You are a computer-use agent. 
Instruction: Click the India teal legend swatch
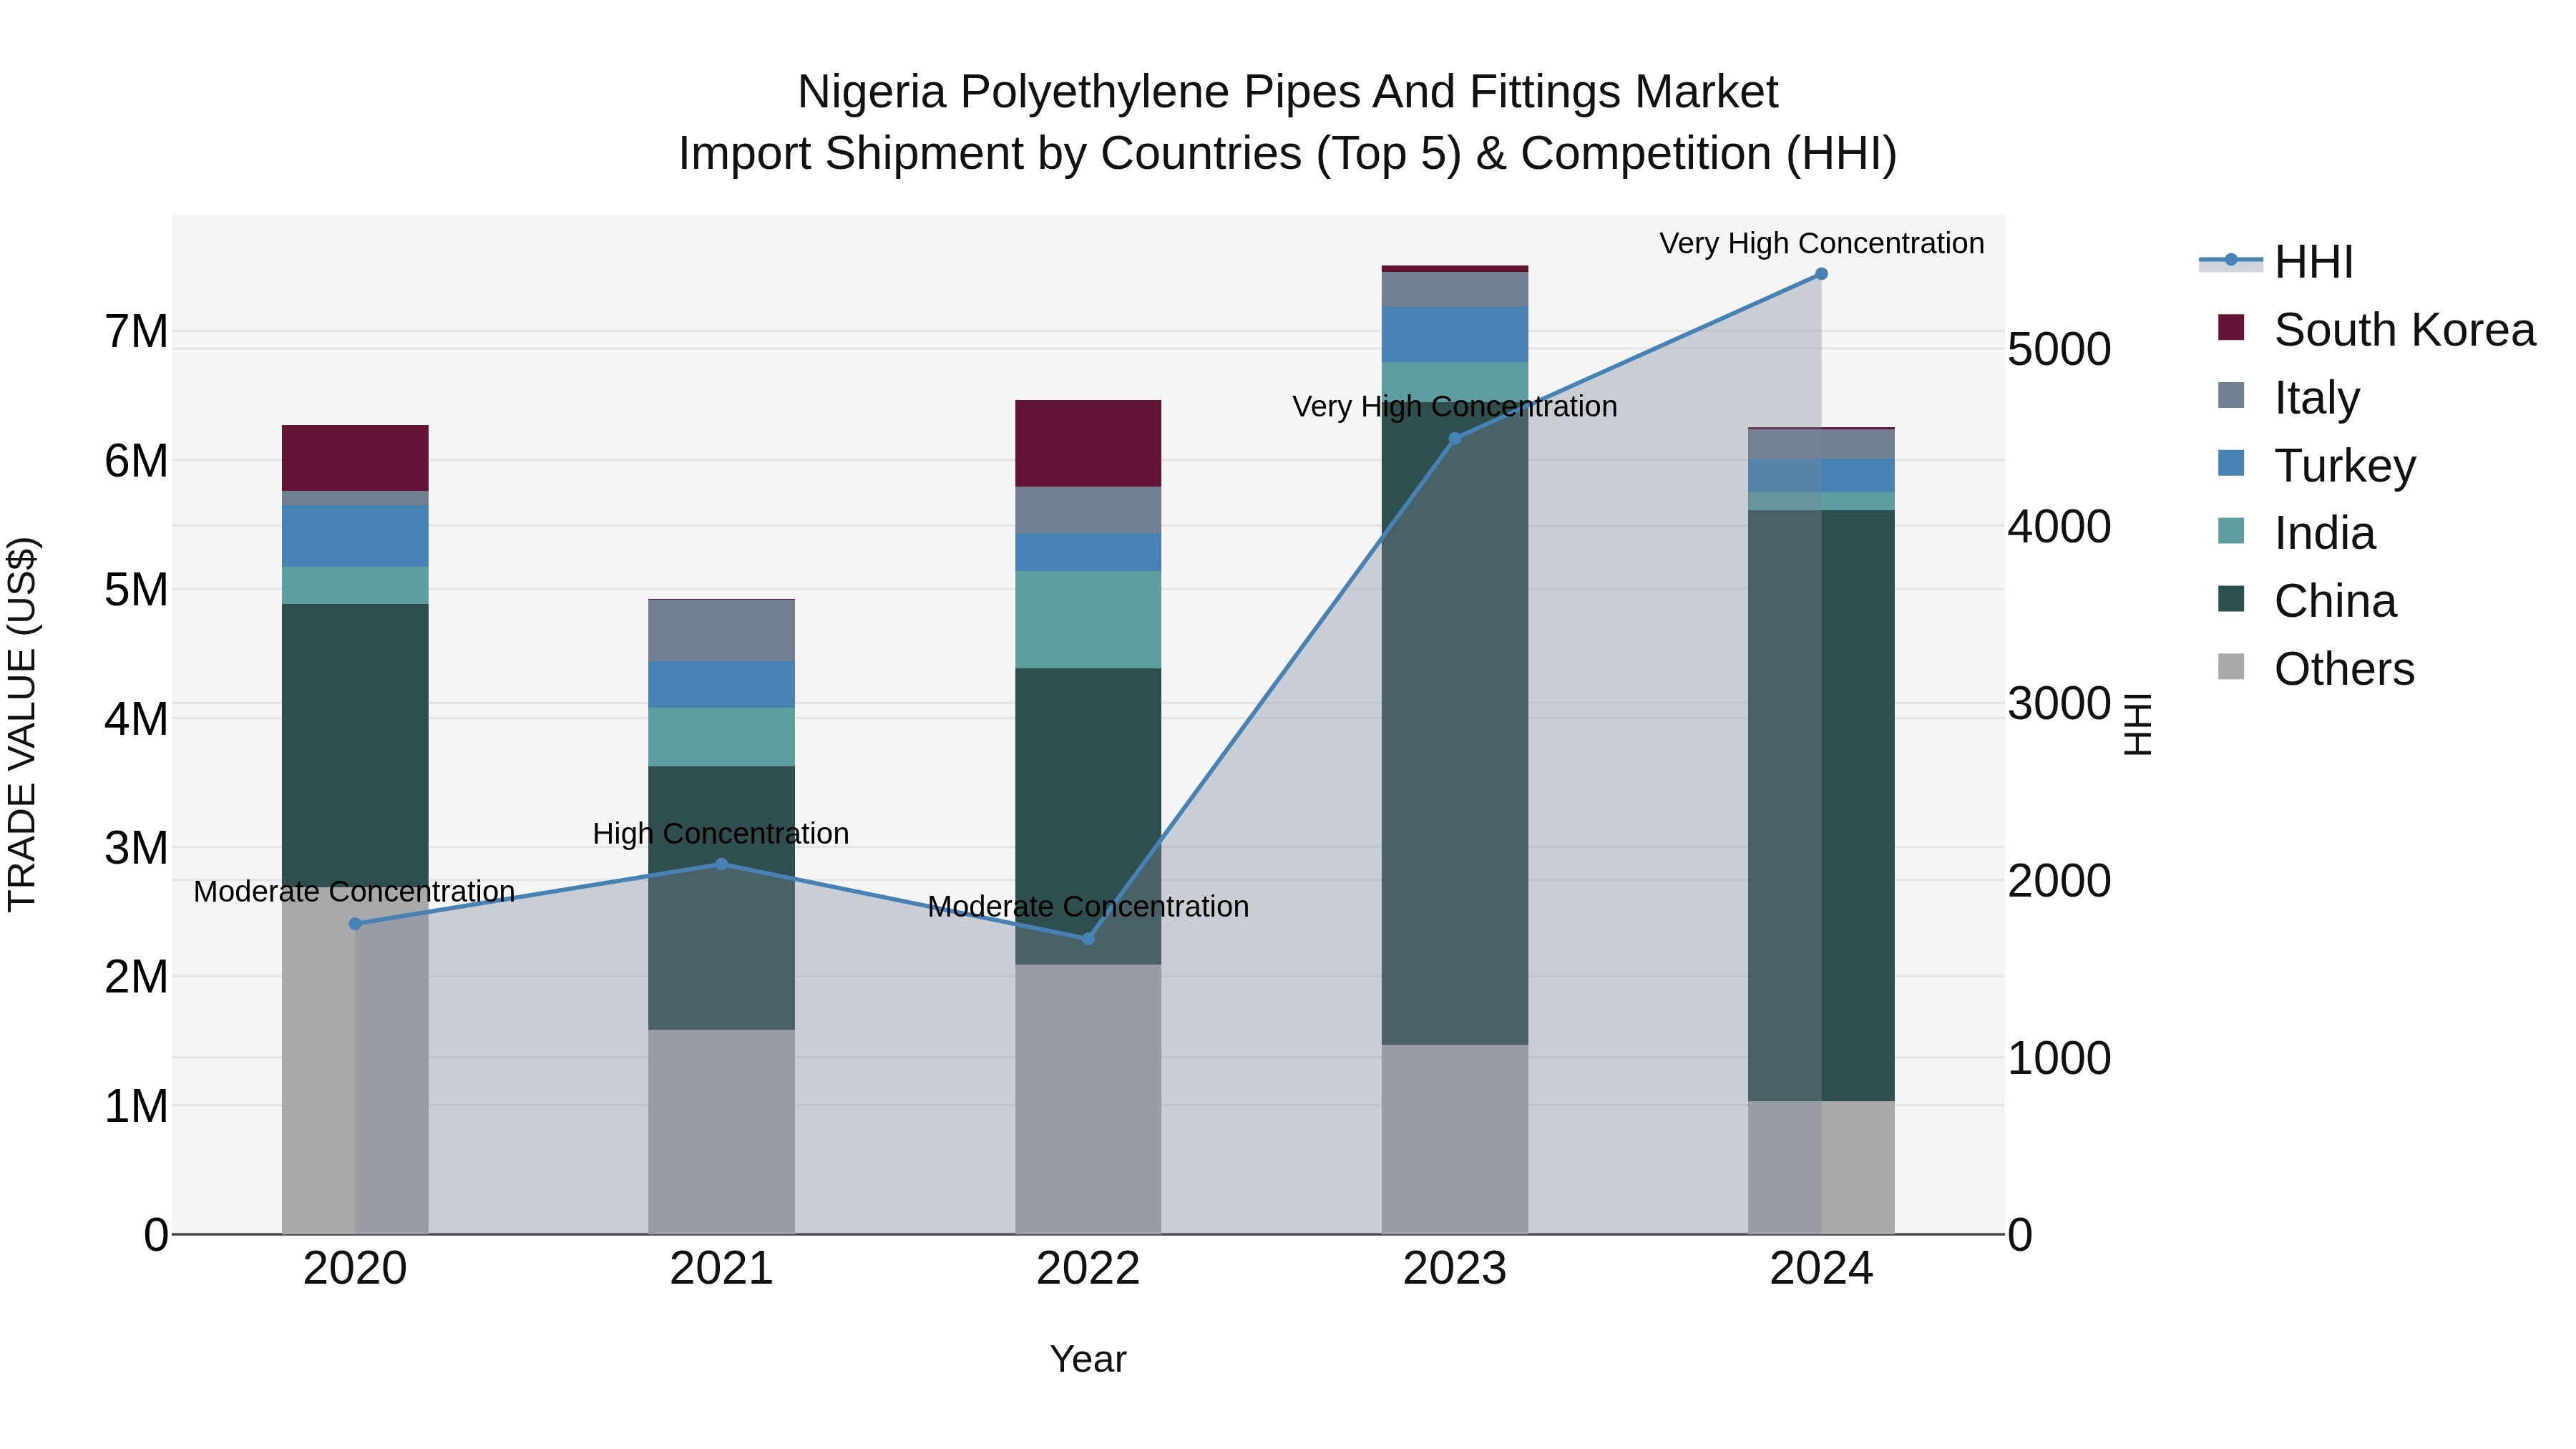[x=2231, y=531]
